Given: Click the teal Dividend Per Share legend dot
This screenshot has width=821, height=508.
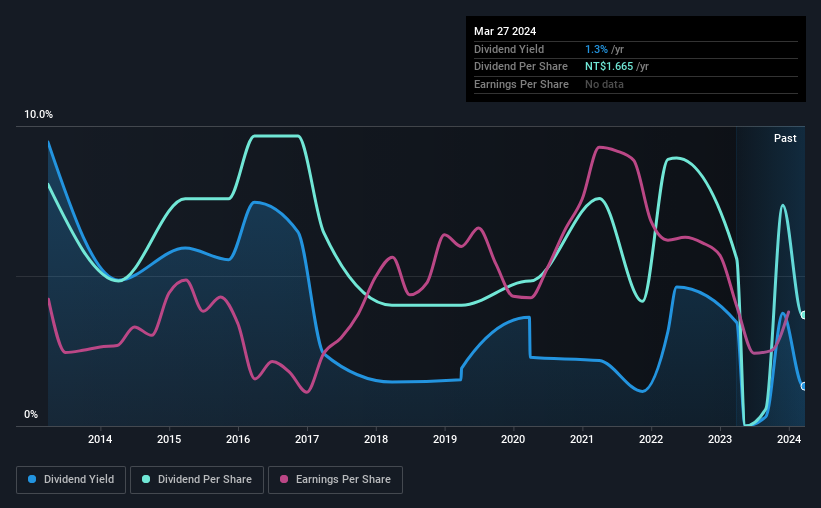Looking at the screenshot, I should point(146,479).
